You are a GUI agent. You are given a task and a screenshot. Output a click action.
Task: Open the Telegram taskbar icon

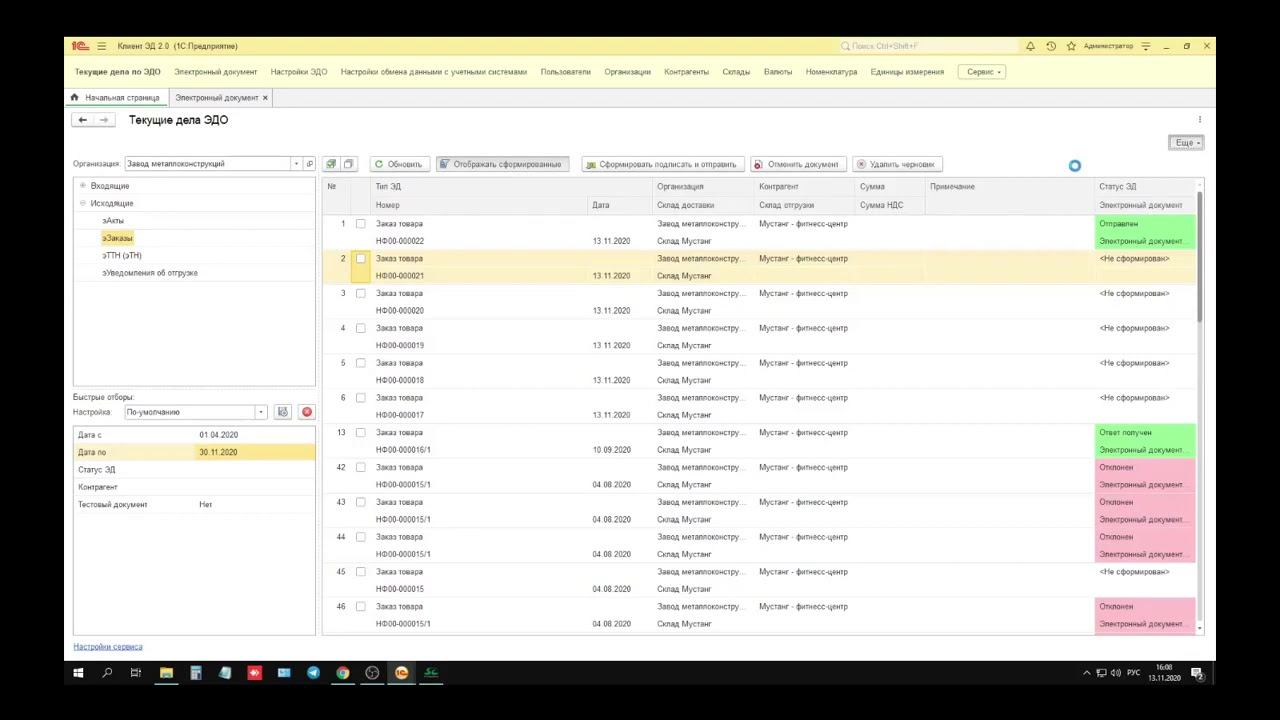pyautogui.click(x=313, y=673)
